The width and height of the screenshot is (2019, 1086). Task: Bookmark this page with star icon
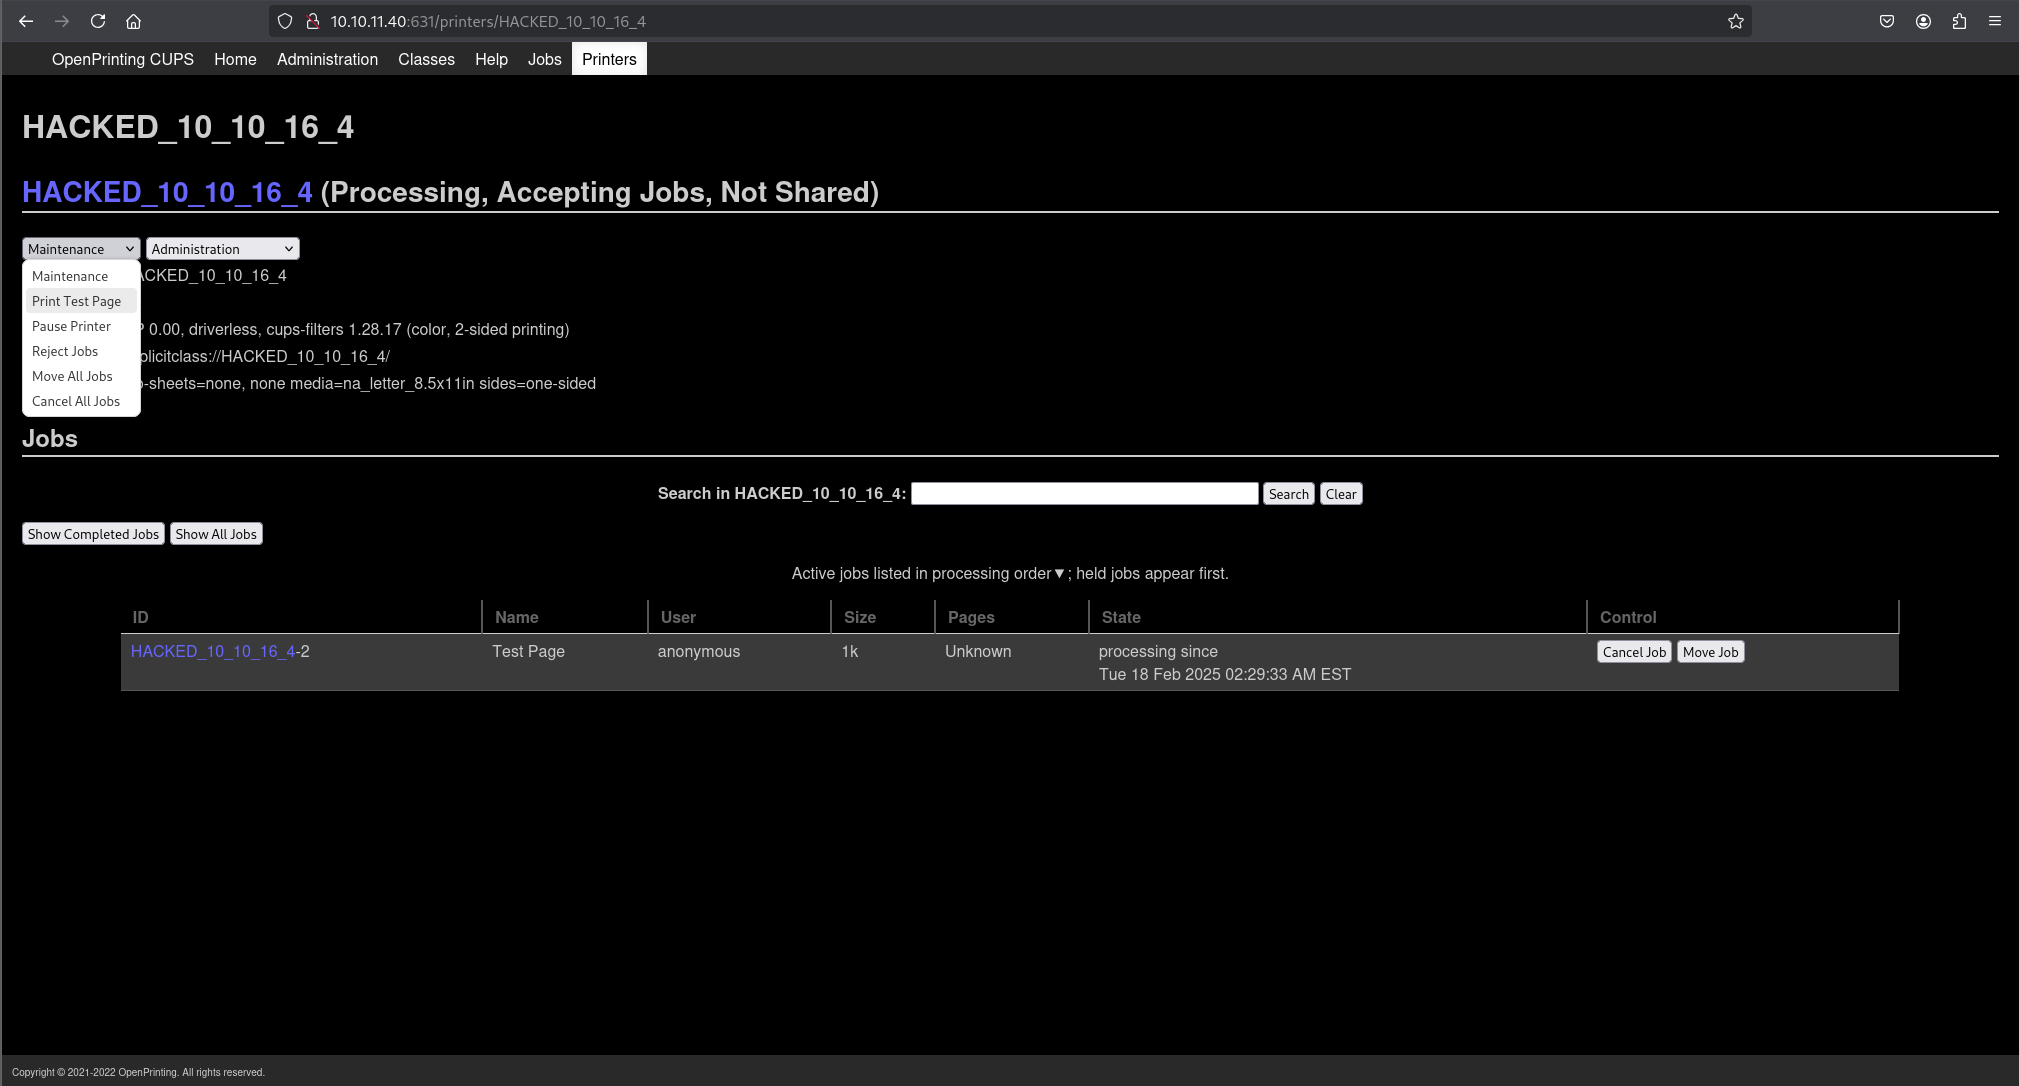1736,21
